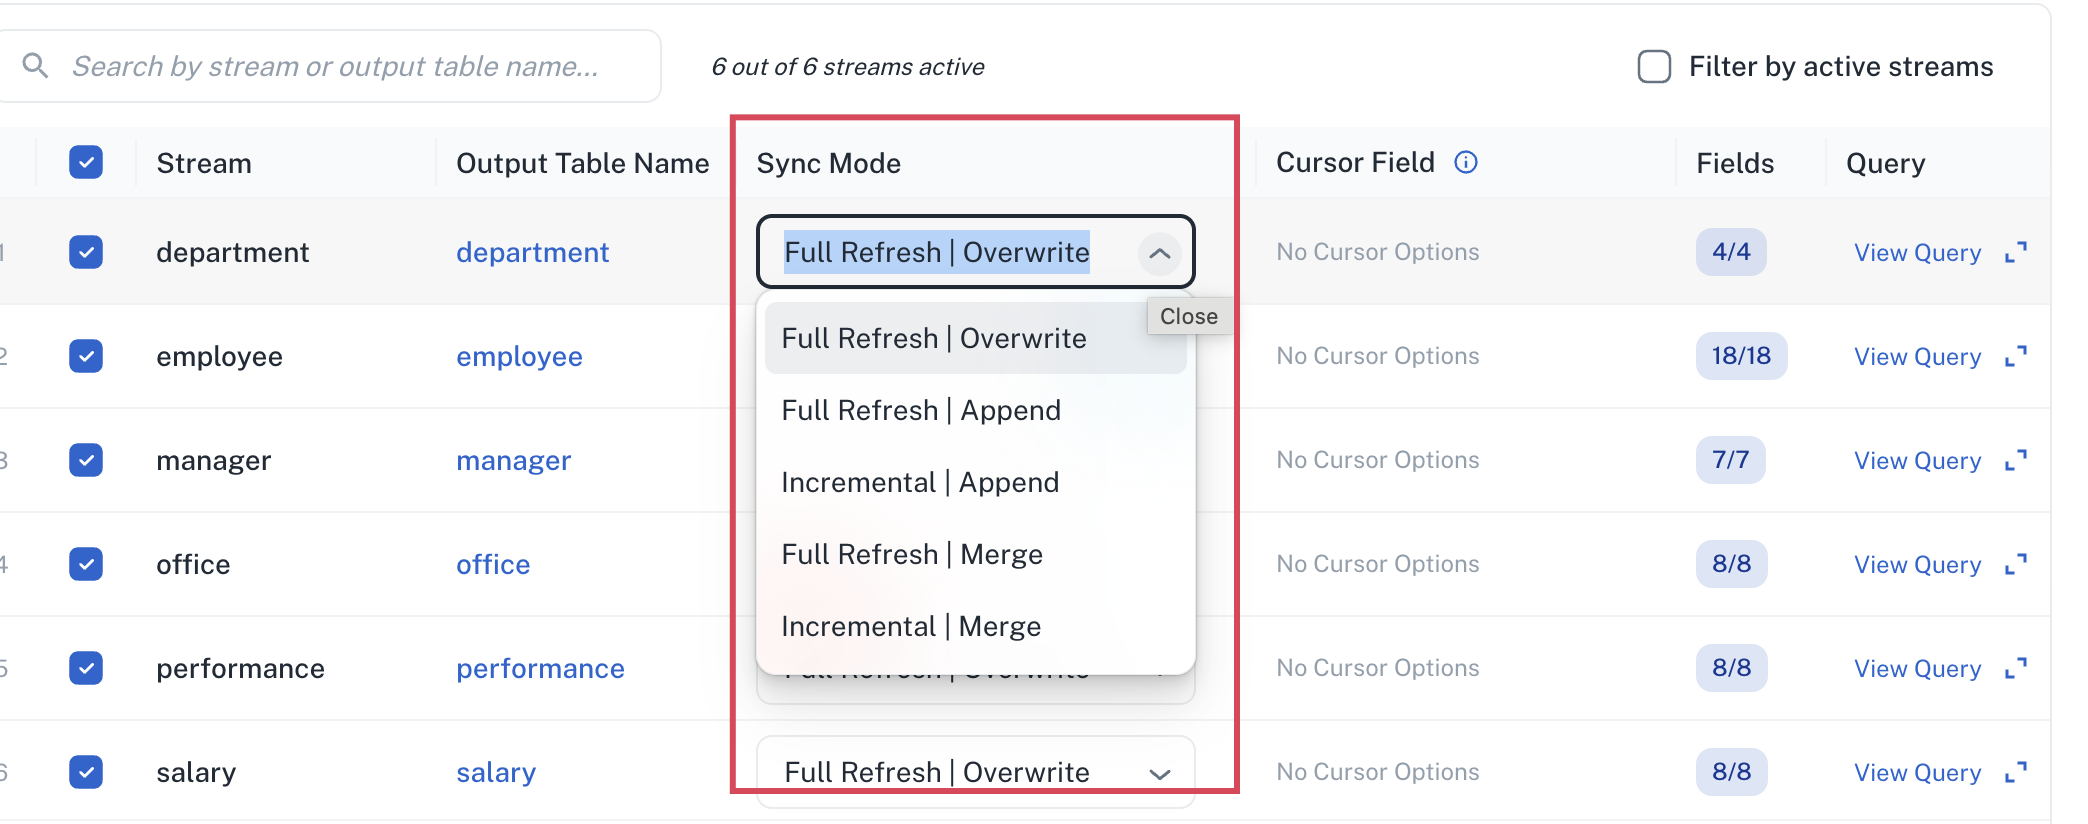The image size is (2088, 824).
Task: Uncheck the manager stream checkbox
Action: [x=86, y=460]
